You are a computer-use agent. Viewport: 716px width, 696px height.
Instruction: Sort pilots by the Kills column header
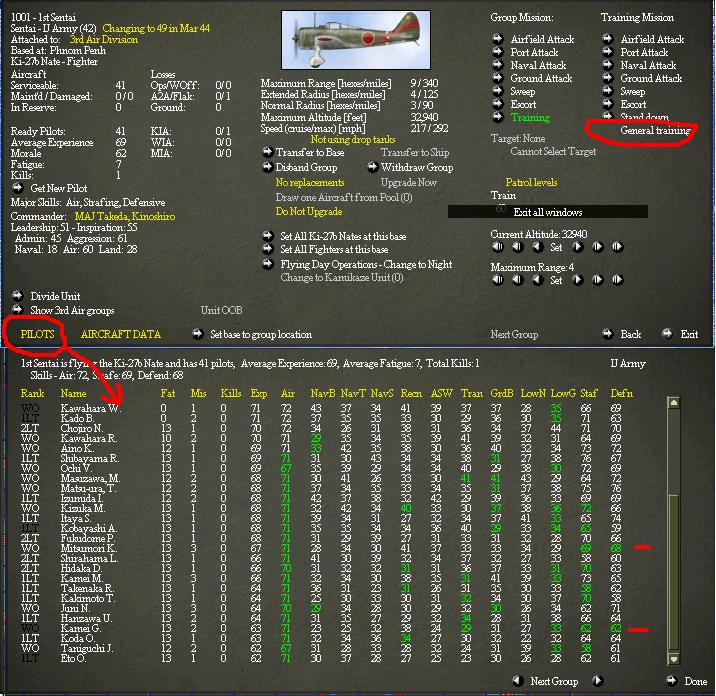tap(231, 393)
